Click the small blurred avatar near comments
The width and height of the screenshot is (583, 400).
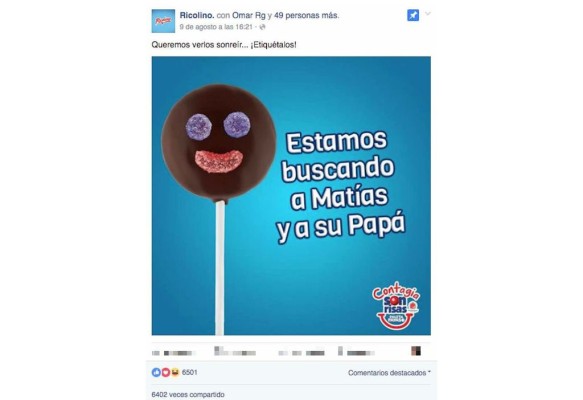(x=416, y=351)
